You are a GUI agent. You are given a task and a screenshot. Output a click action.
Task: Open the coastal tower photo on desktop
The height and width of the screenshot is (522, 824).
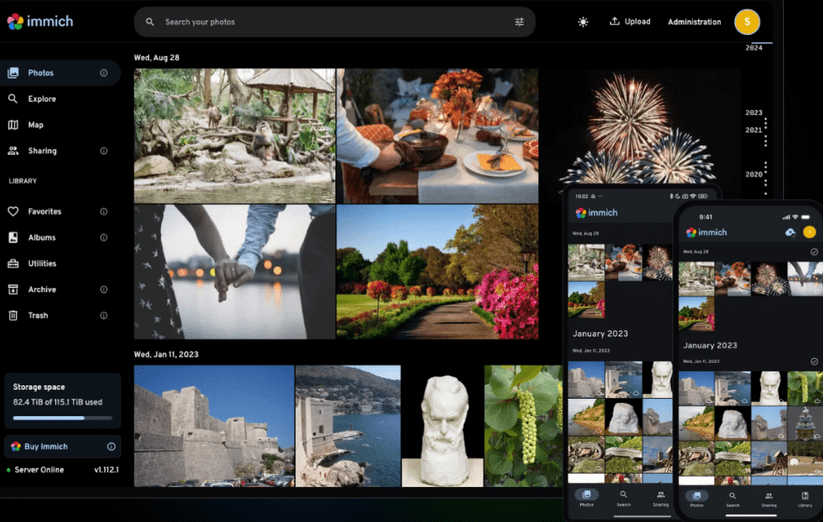click(x=348, y=426)
